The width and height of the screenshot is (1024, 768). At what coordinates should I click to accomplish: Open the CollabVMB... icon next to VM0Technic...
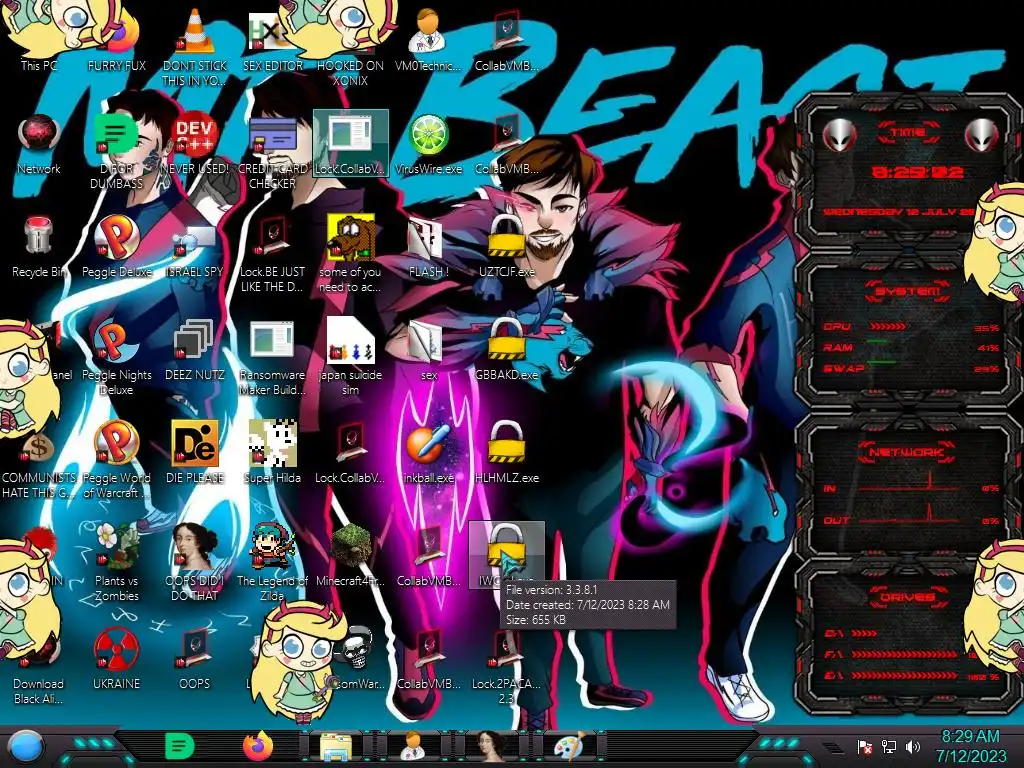pos(506,40)
